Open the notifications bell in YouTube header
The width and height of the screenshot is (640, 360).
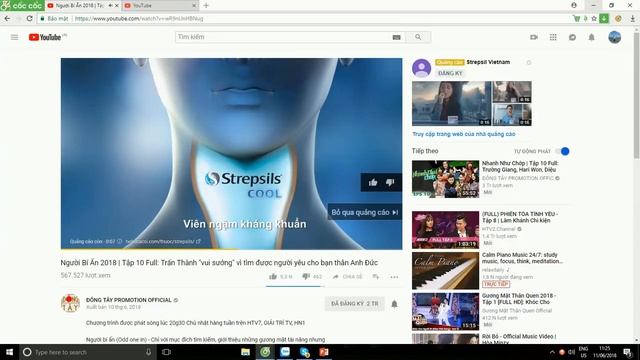[591, 37]
